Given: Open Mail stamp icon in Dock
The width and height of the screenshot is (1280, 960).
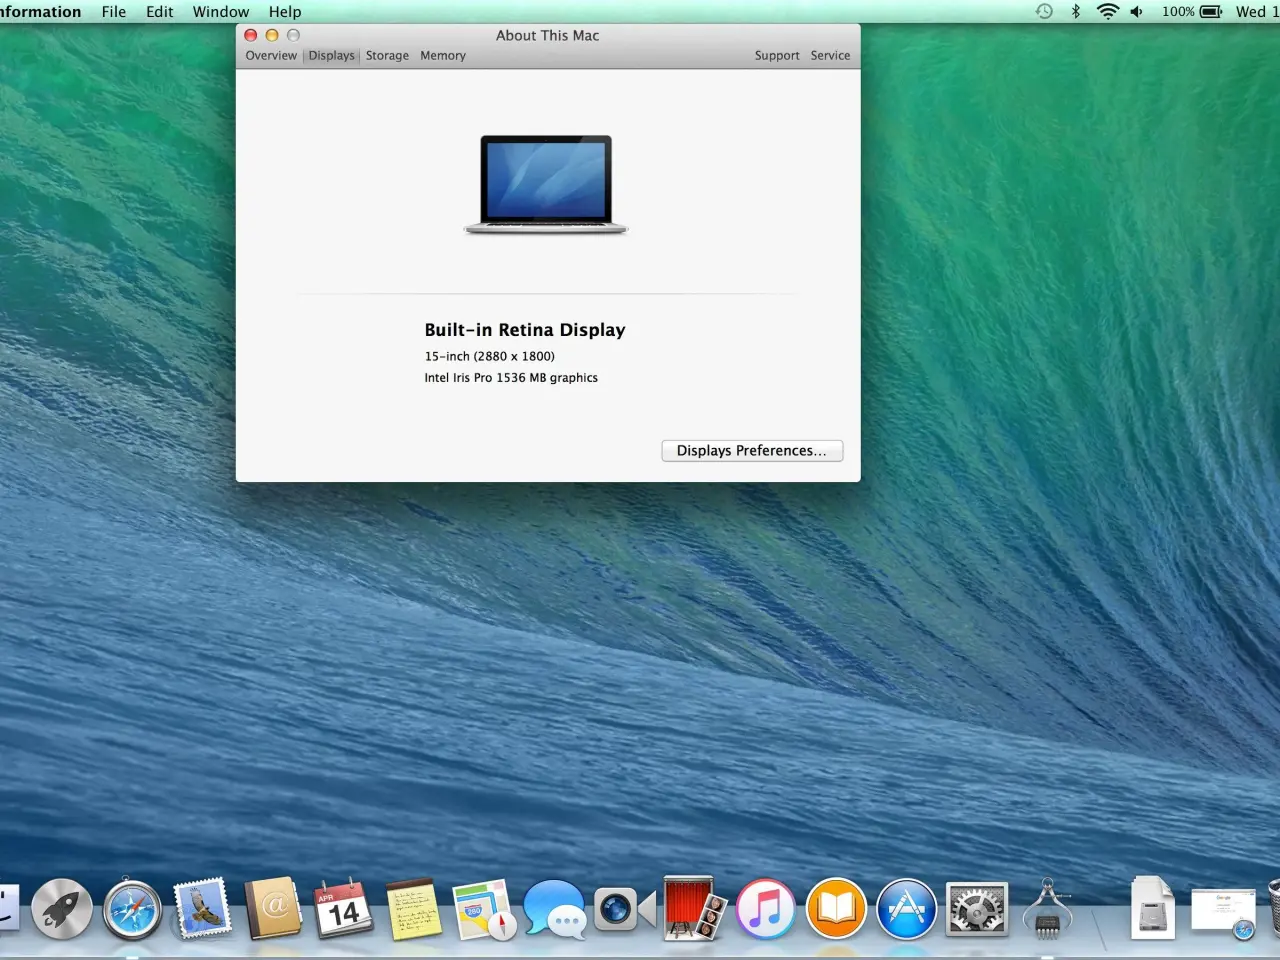Looking at the screenshot, I should 203,908.
